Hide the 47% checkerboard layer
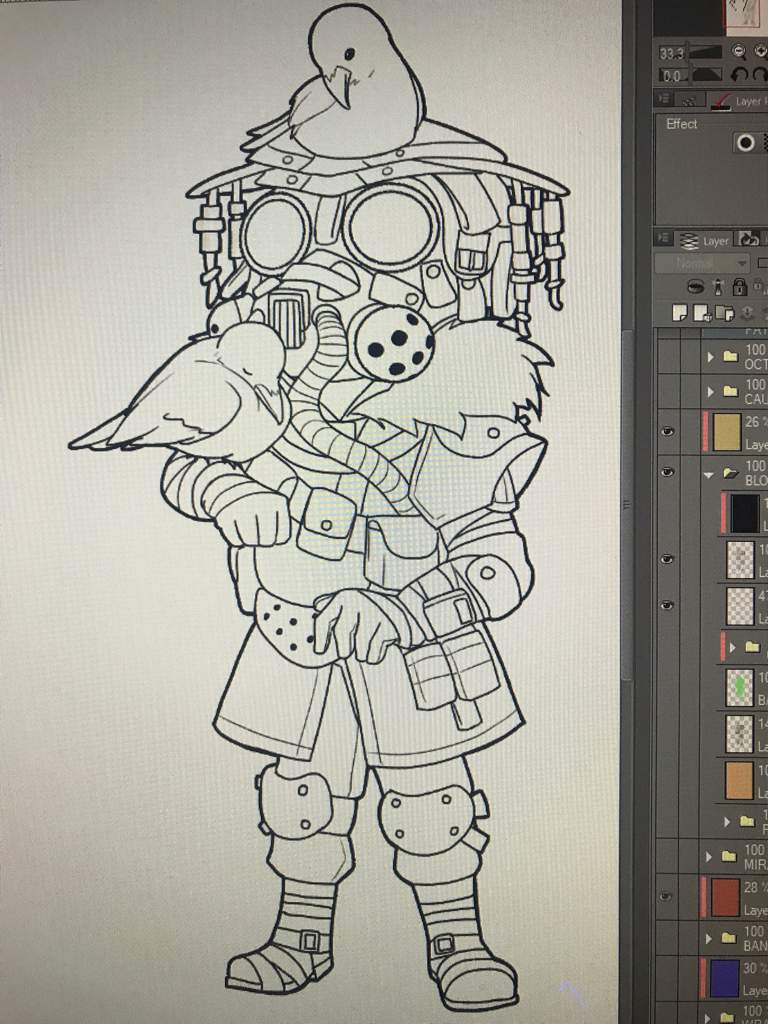The image size is (768, 1024). coord(667,605)
